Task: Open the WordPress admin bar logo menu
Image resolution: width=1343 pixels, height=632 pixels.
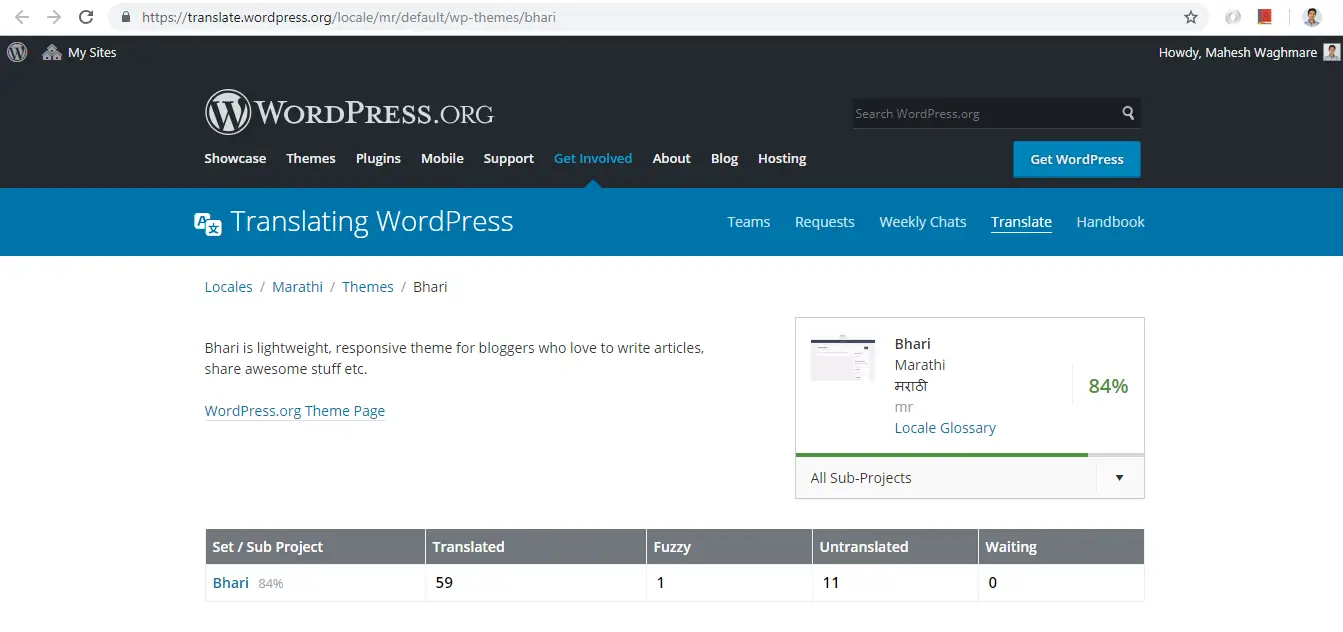Action: pos(17,52)
